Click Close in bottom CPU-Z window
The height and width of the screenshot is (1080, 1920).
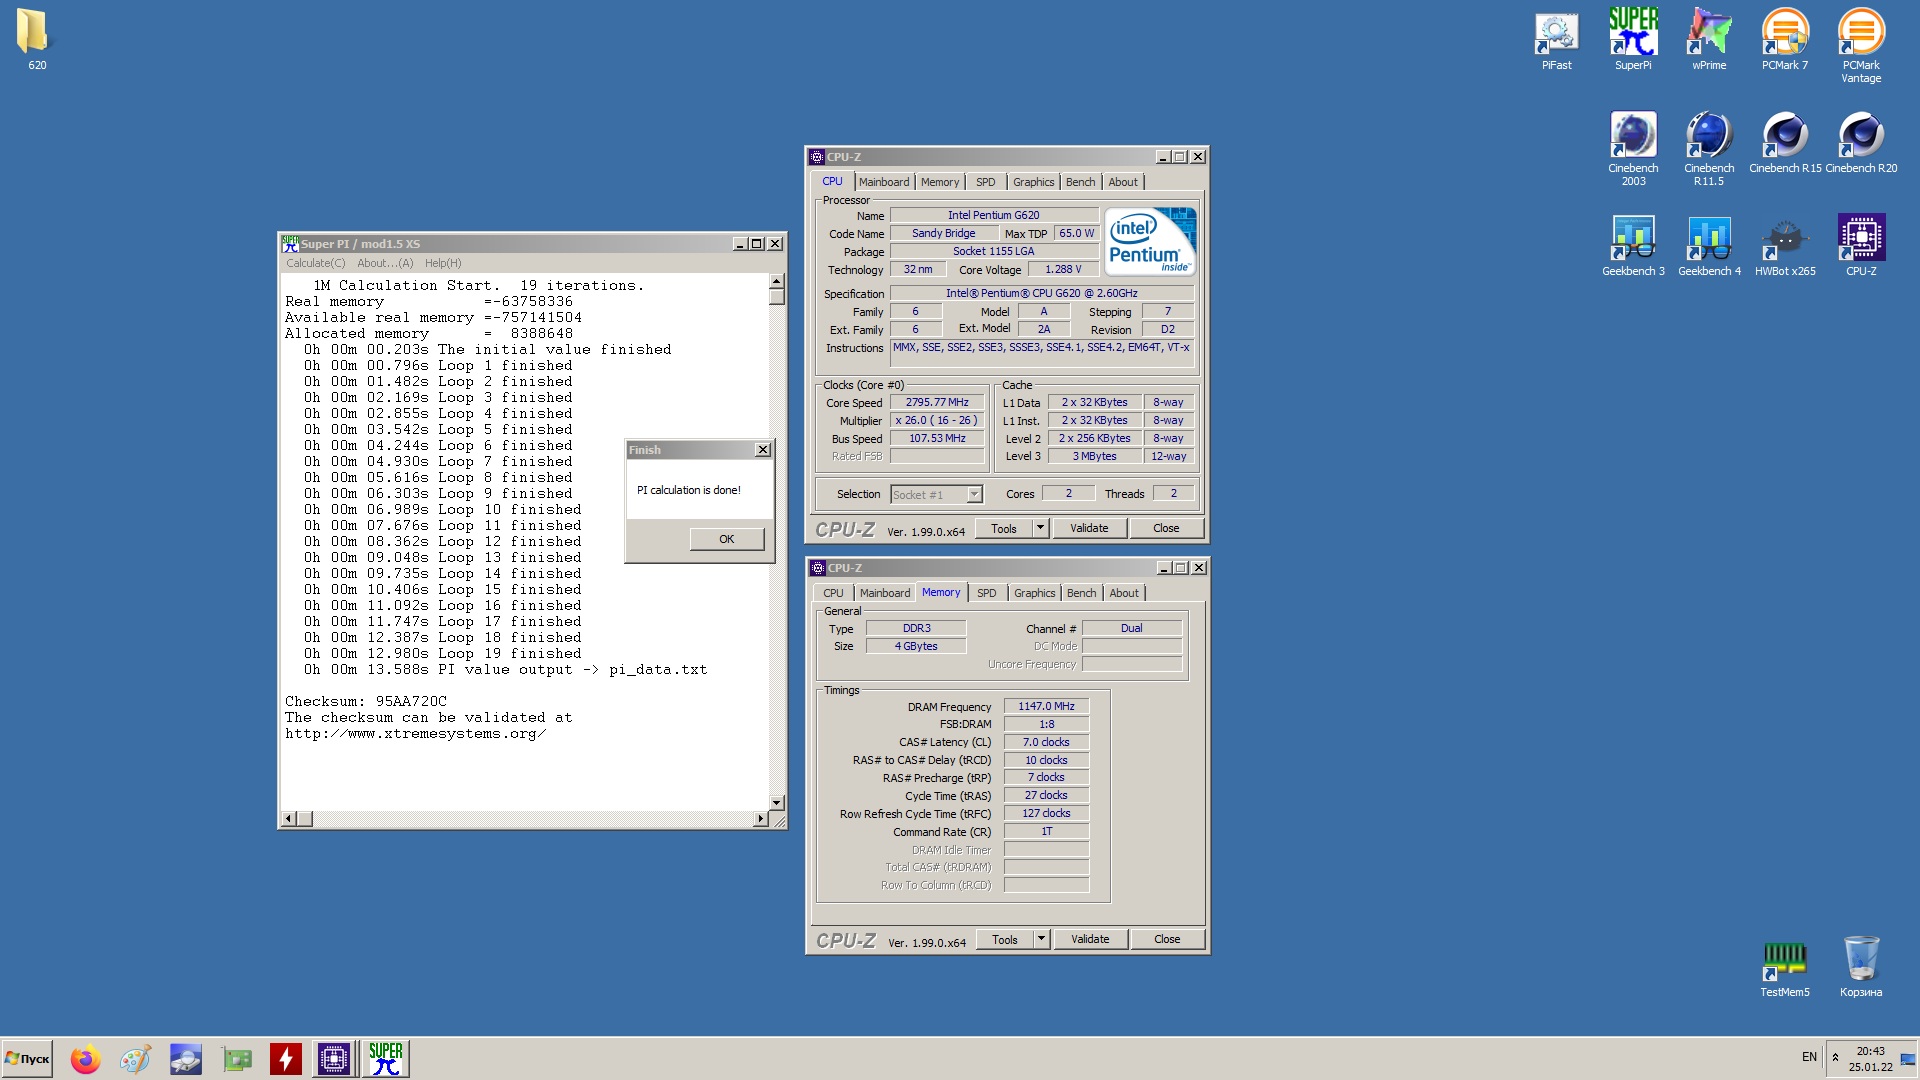[1167, 940]
